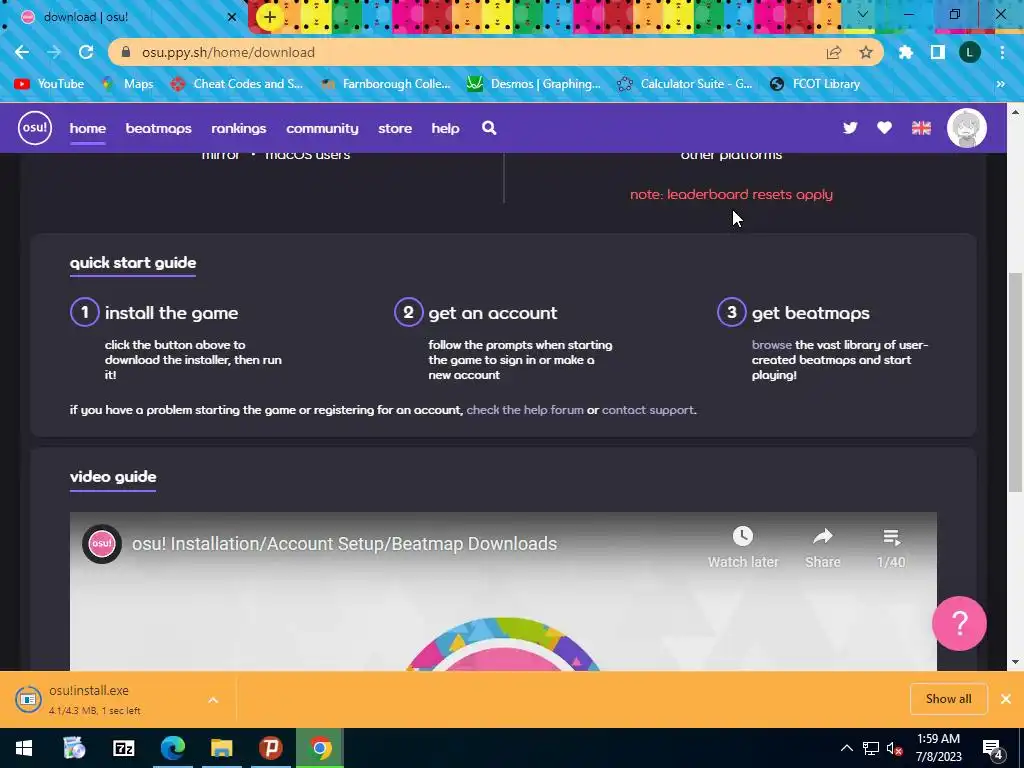The width and height of the screenshot is (1024, 768).
Task: Open the search magnifier icon
Action: coord(489,128)
